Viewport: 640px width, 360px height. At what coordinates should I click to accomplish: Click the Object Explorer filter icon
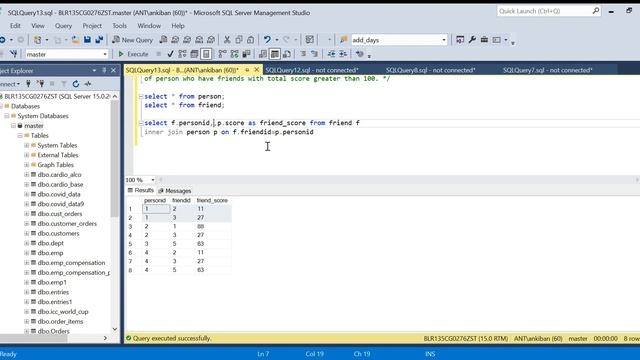coord(64,84)
